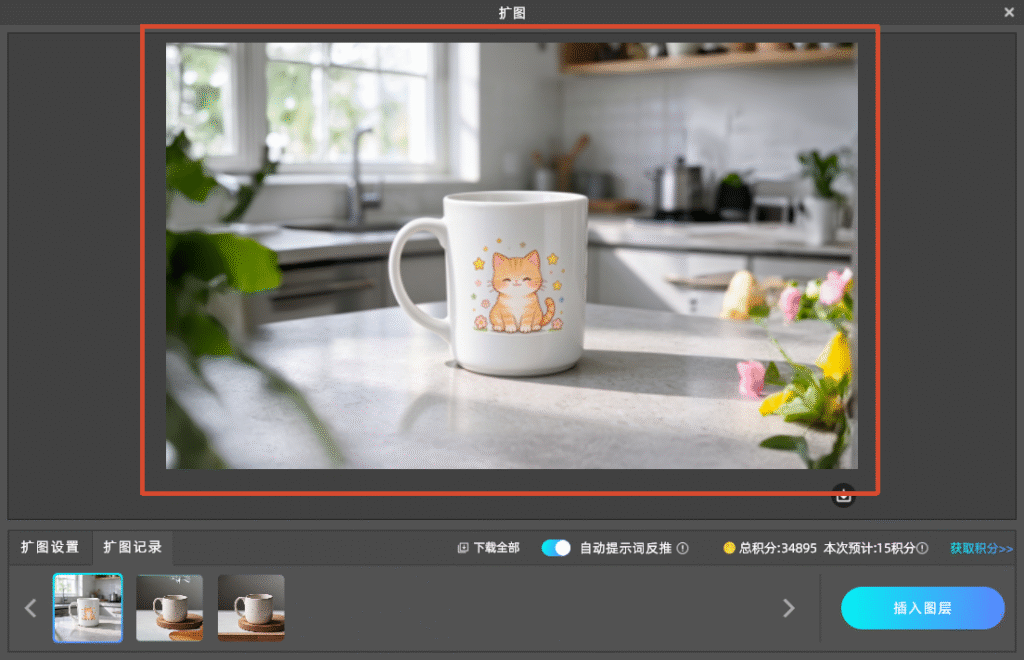Show next thumbnails with the right arrow
This screenshot has width=1024, height=660.
pyautogui.click(x=788, y=608)
